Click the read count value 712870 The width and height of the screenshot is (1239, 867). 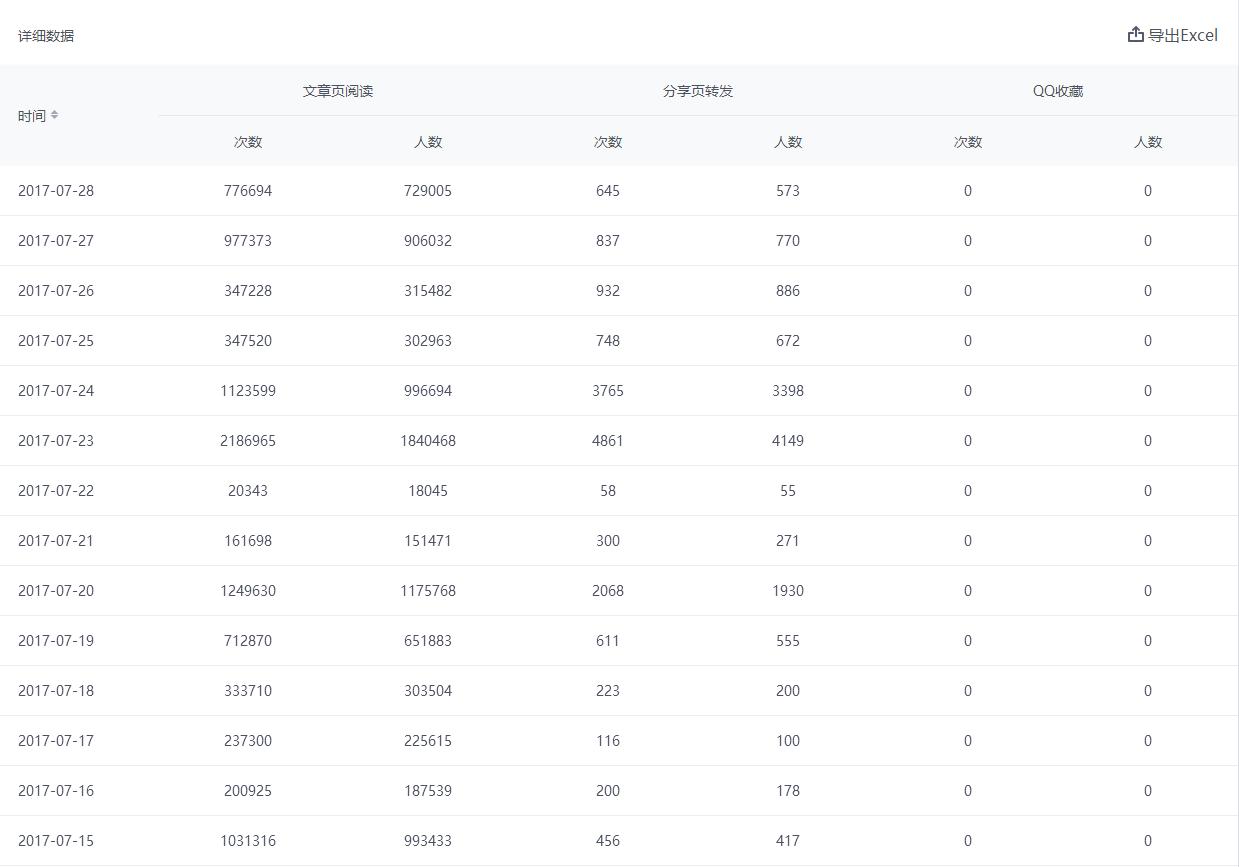(x=248, y=641)
